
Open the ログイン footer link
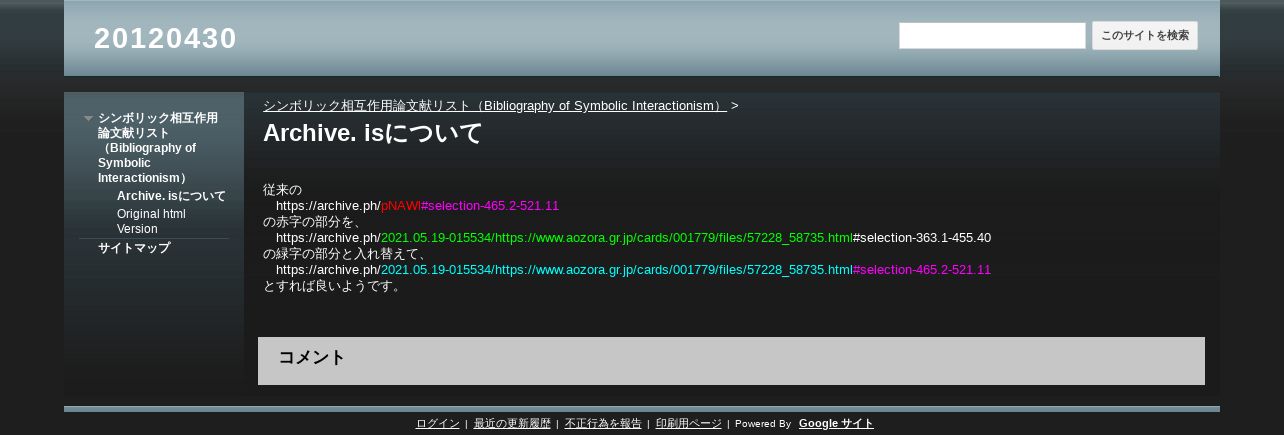(x=438, y=424)
